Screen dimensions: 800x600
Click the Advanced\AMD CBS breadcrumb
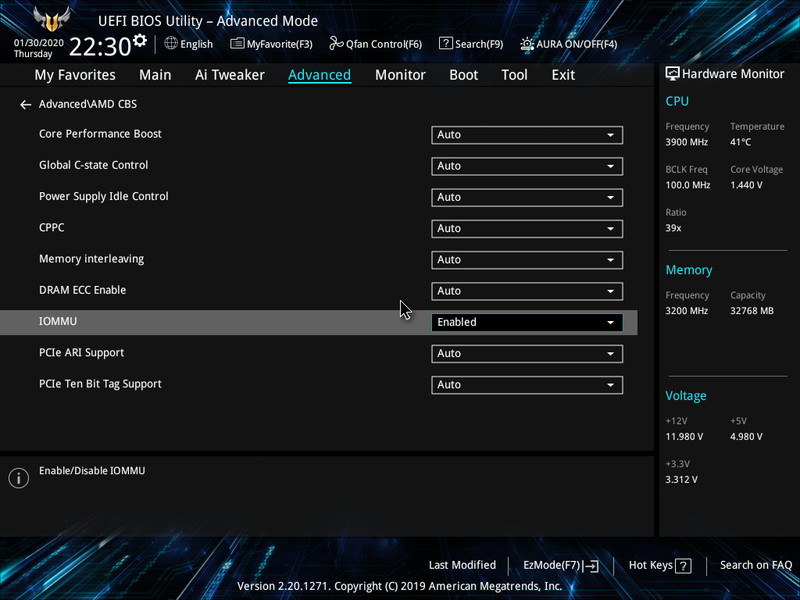click(x=88, y=104)
